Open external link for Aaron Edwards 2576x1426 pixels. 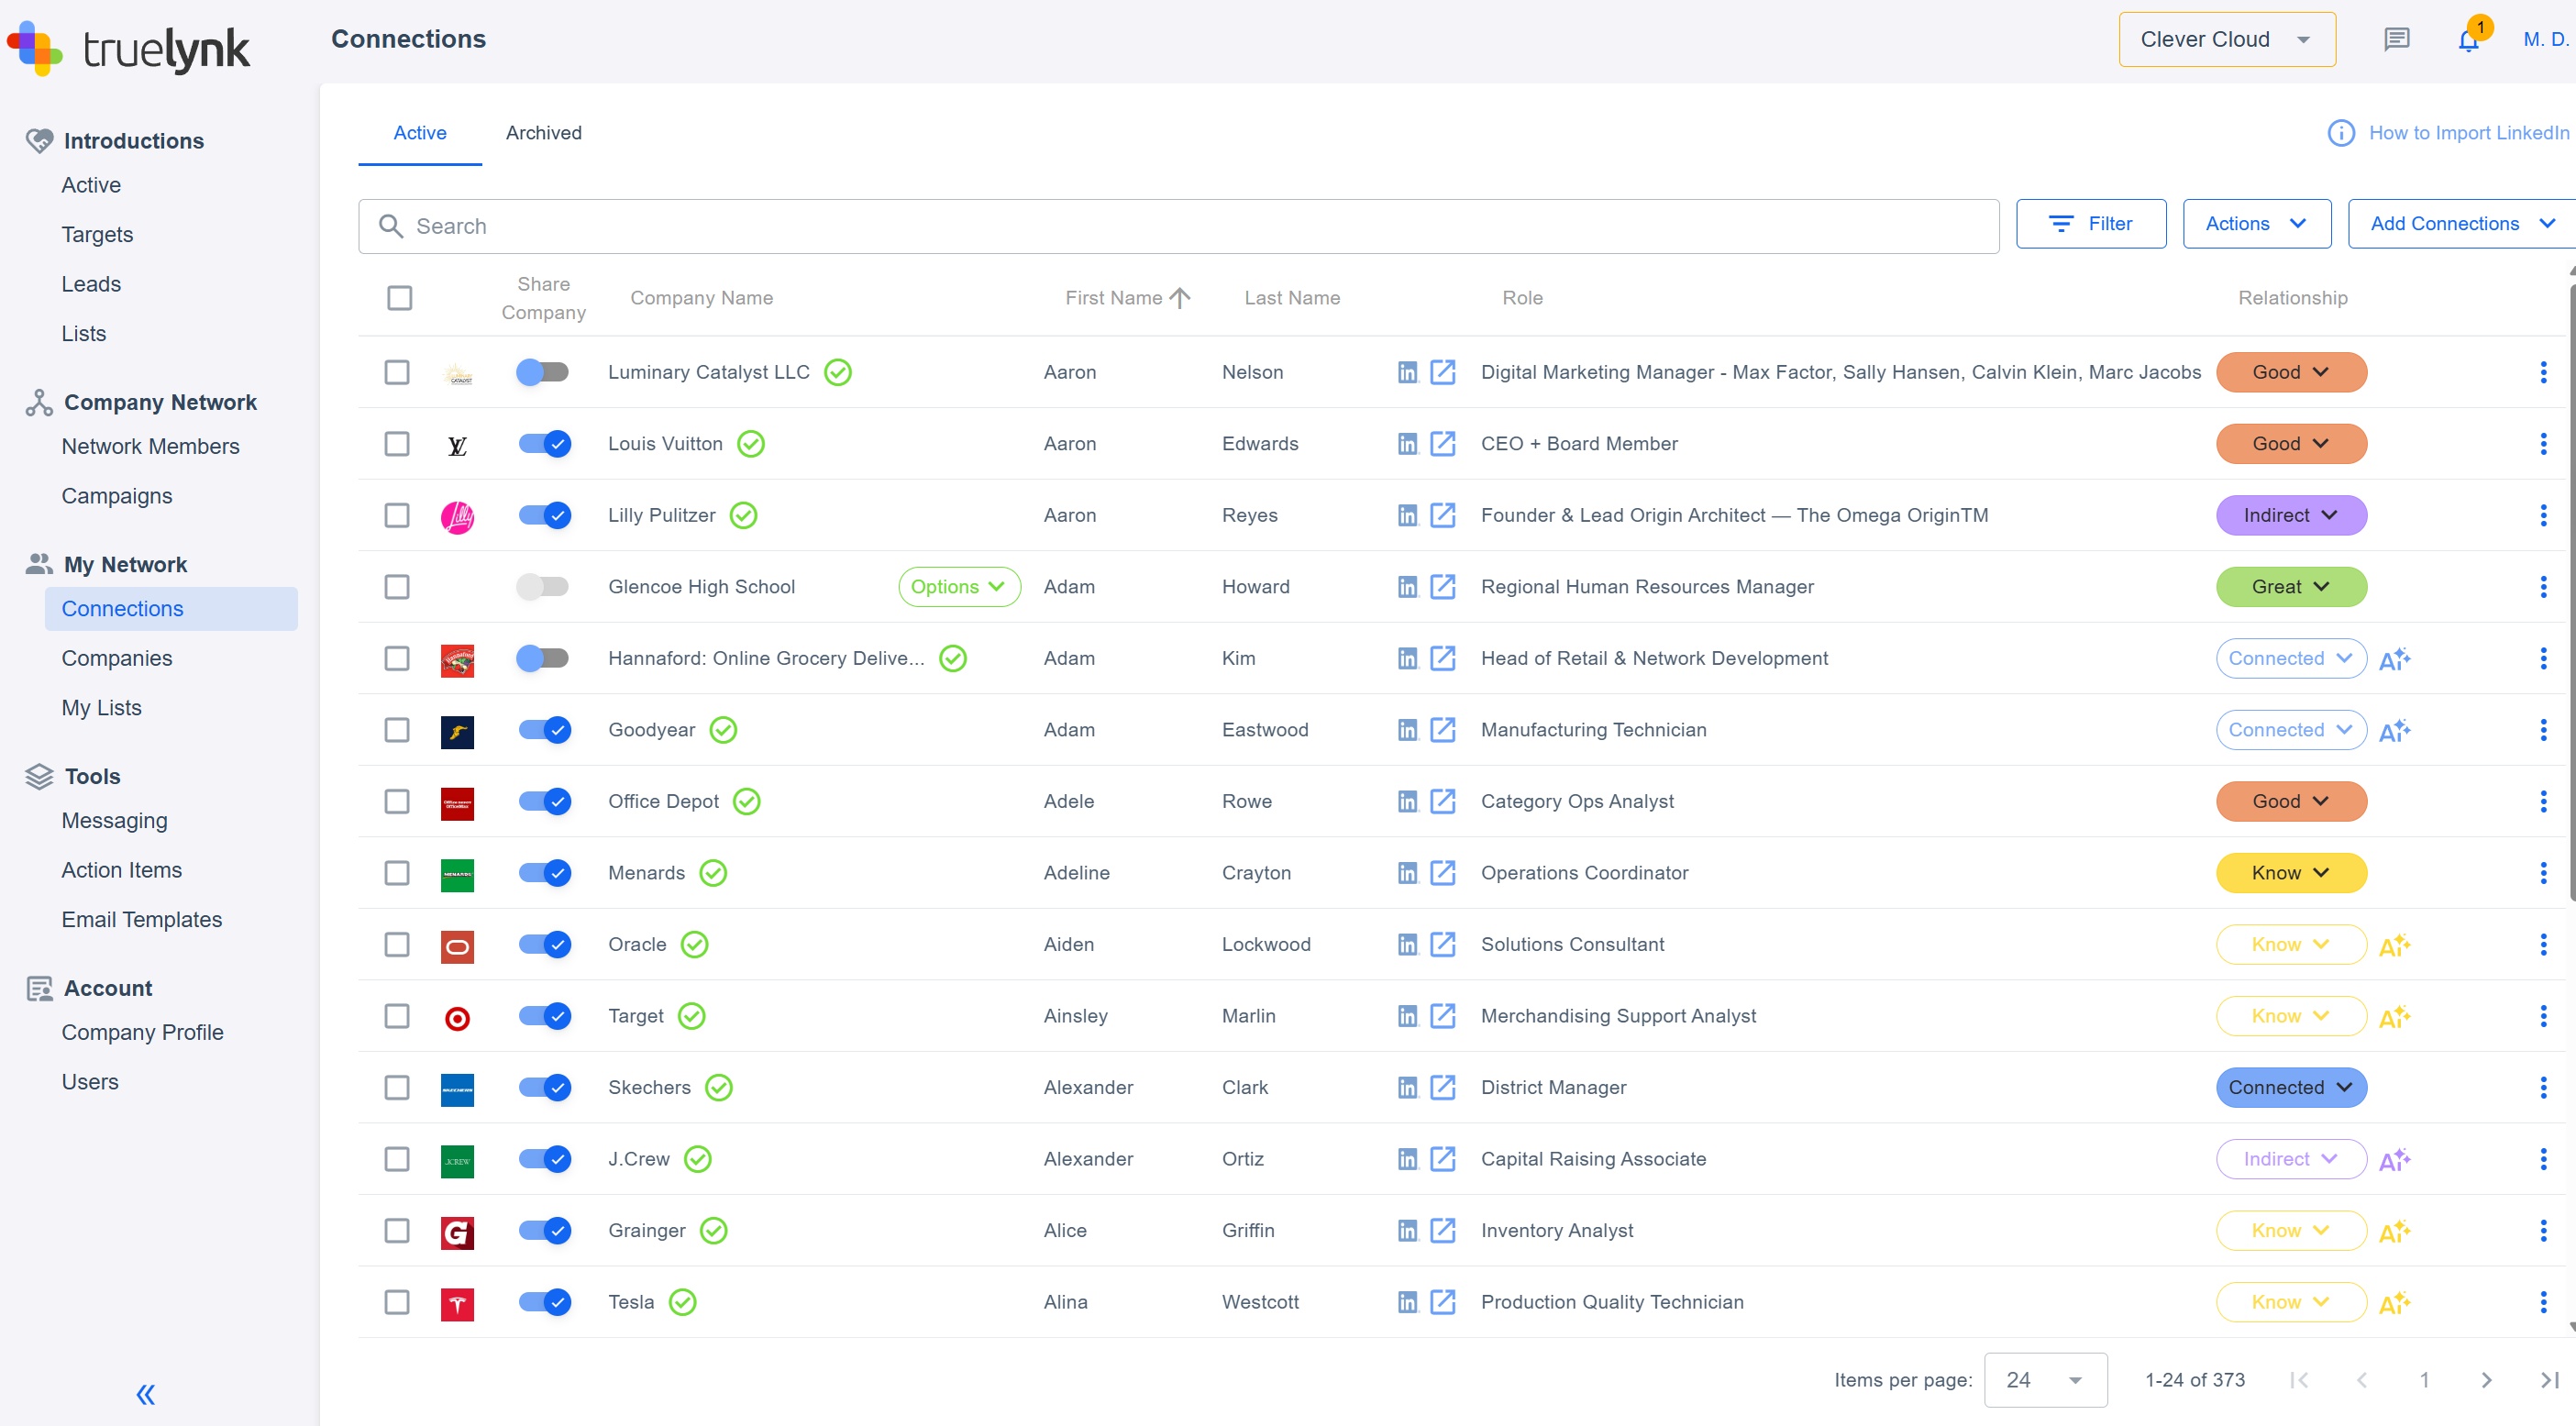coord(1442,443)
